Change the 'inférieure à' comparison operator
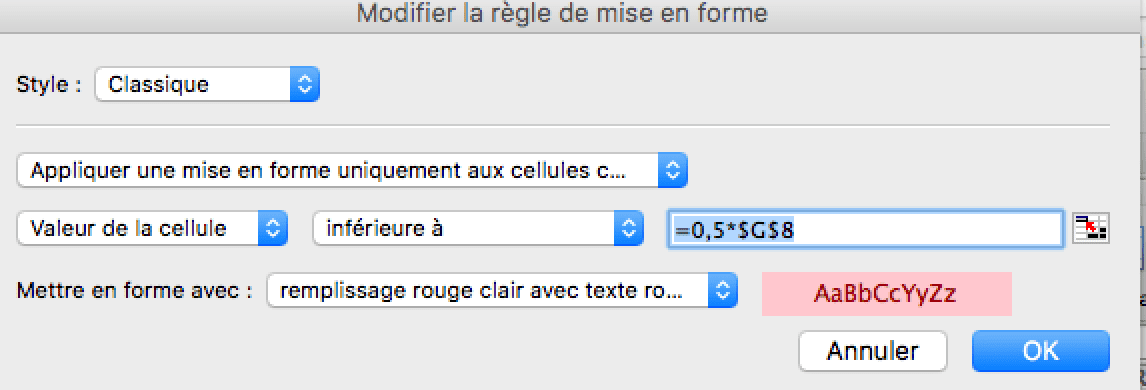The height and width of the screenshot is (390, 1146). 478,229
